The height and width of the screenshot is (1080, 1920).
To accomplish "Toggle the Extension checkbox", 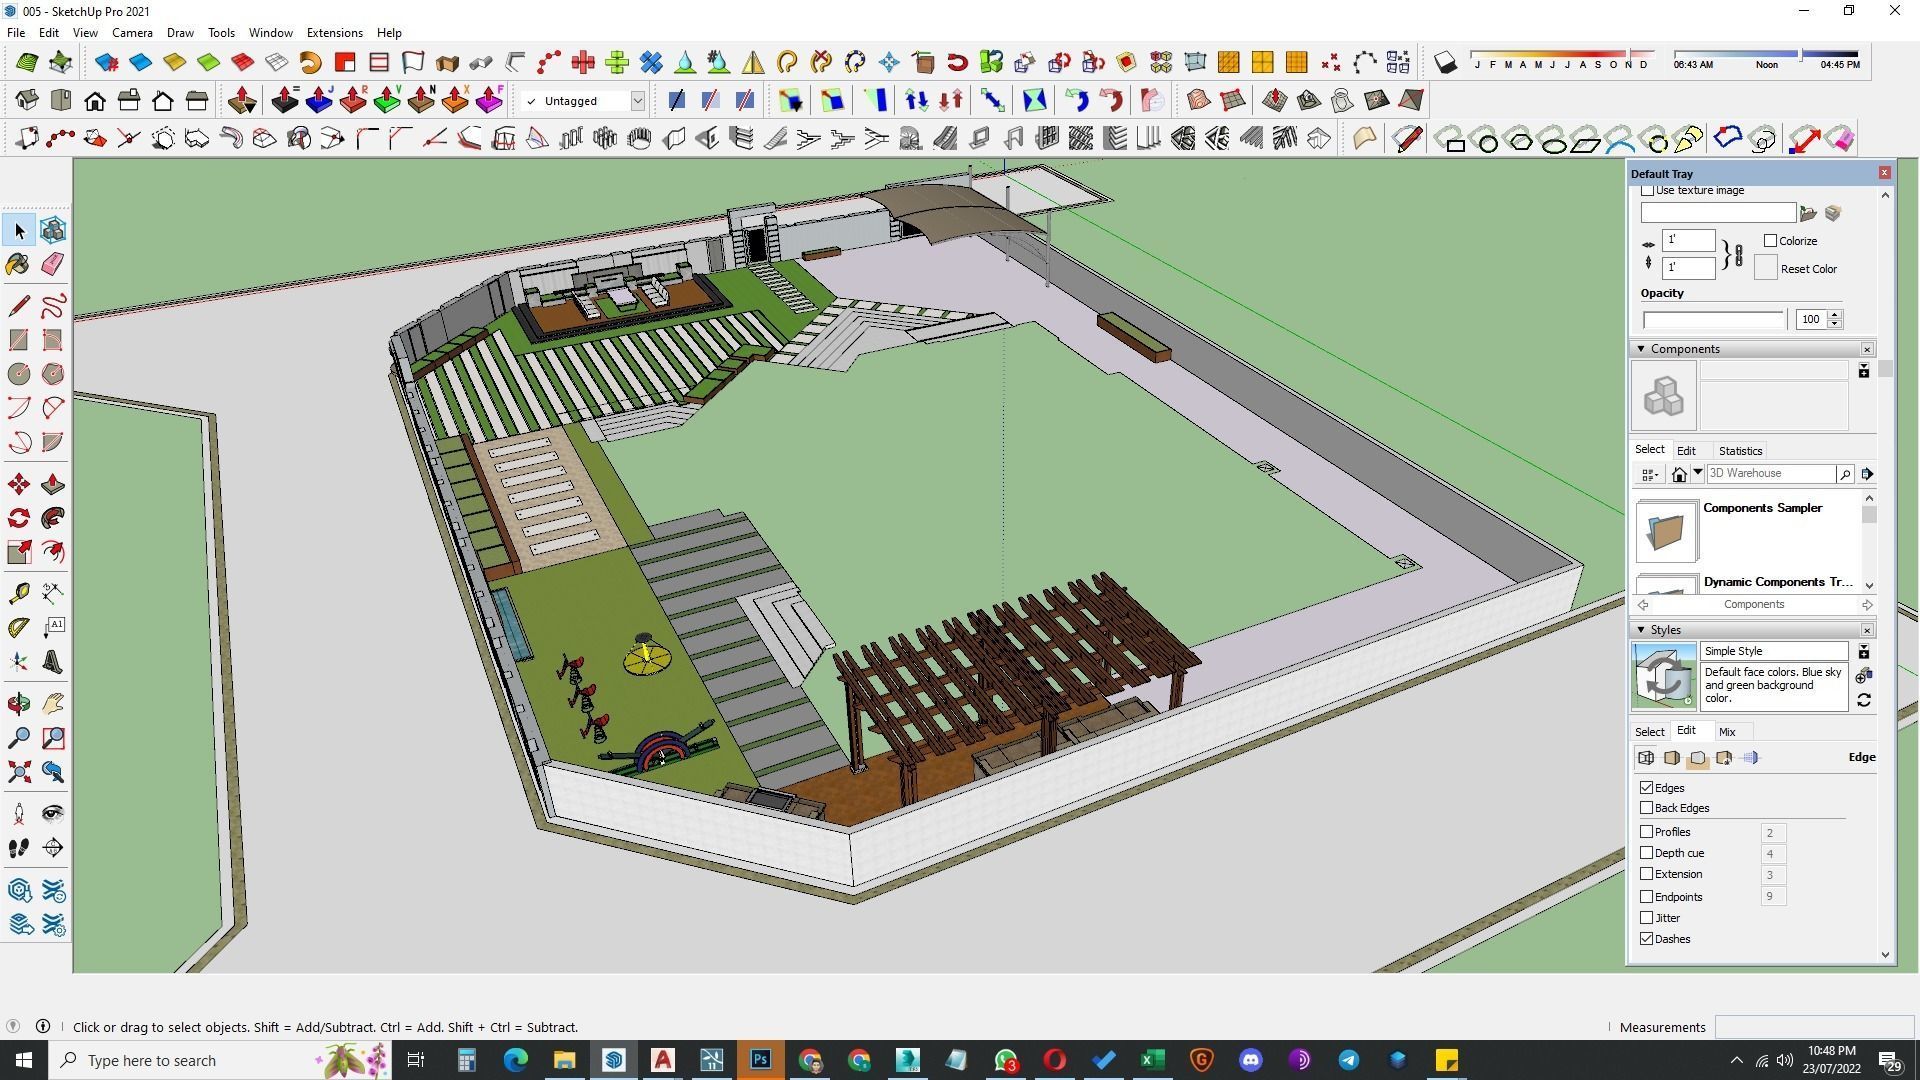I will (1647, 874).
